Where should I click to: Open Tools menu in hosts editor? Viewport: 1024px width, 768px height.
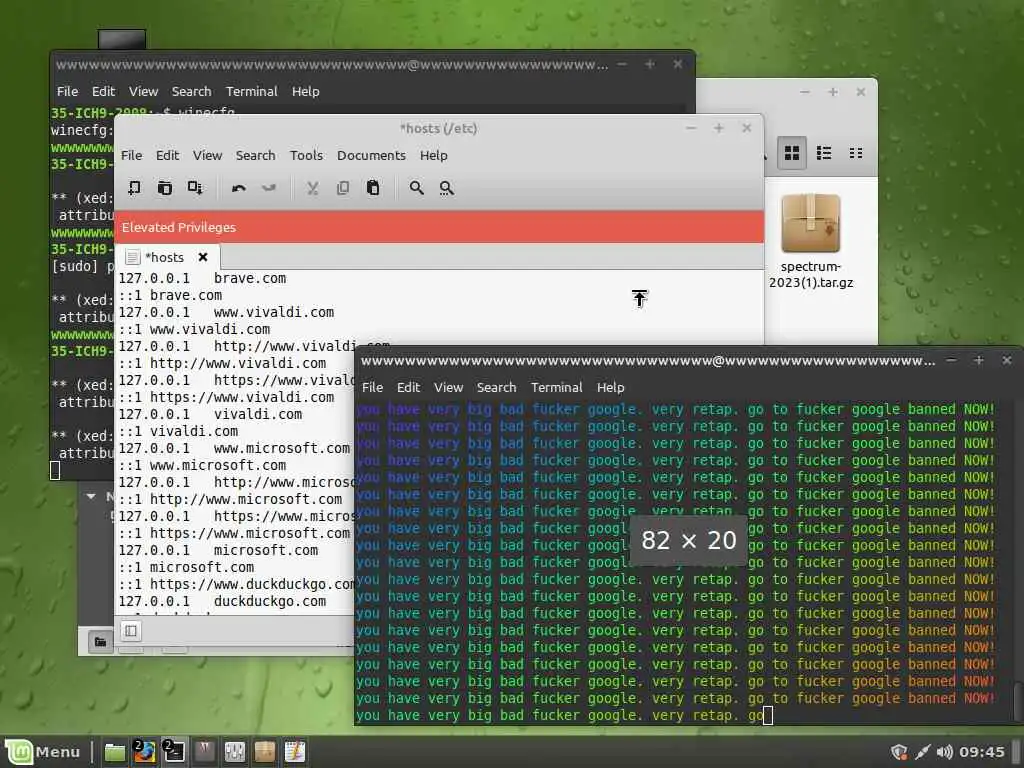pos(306,155)
